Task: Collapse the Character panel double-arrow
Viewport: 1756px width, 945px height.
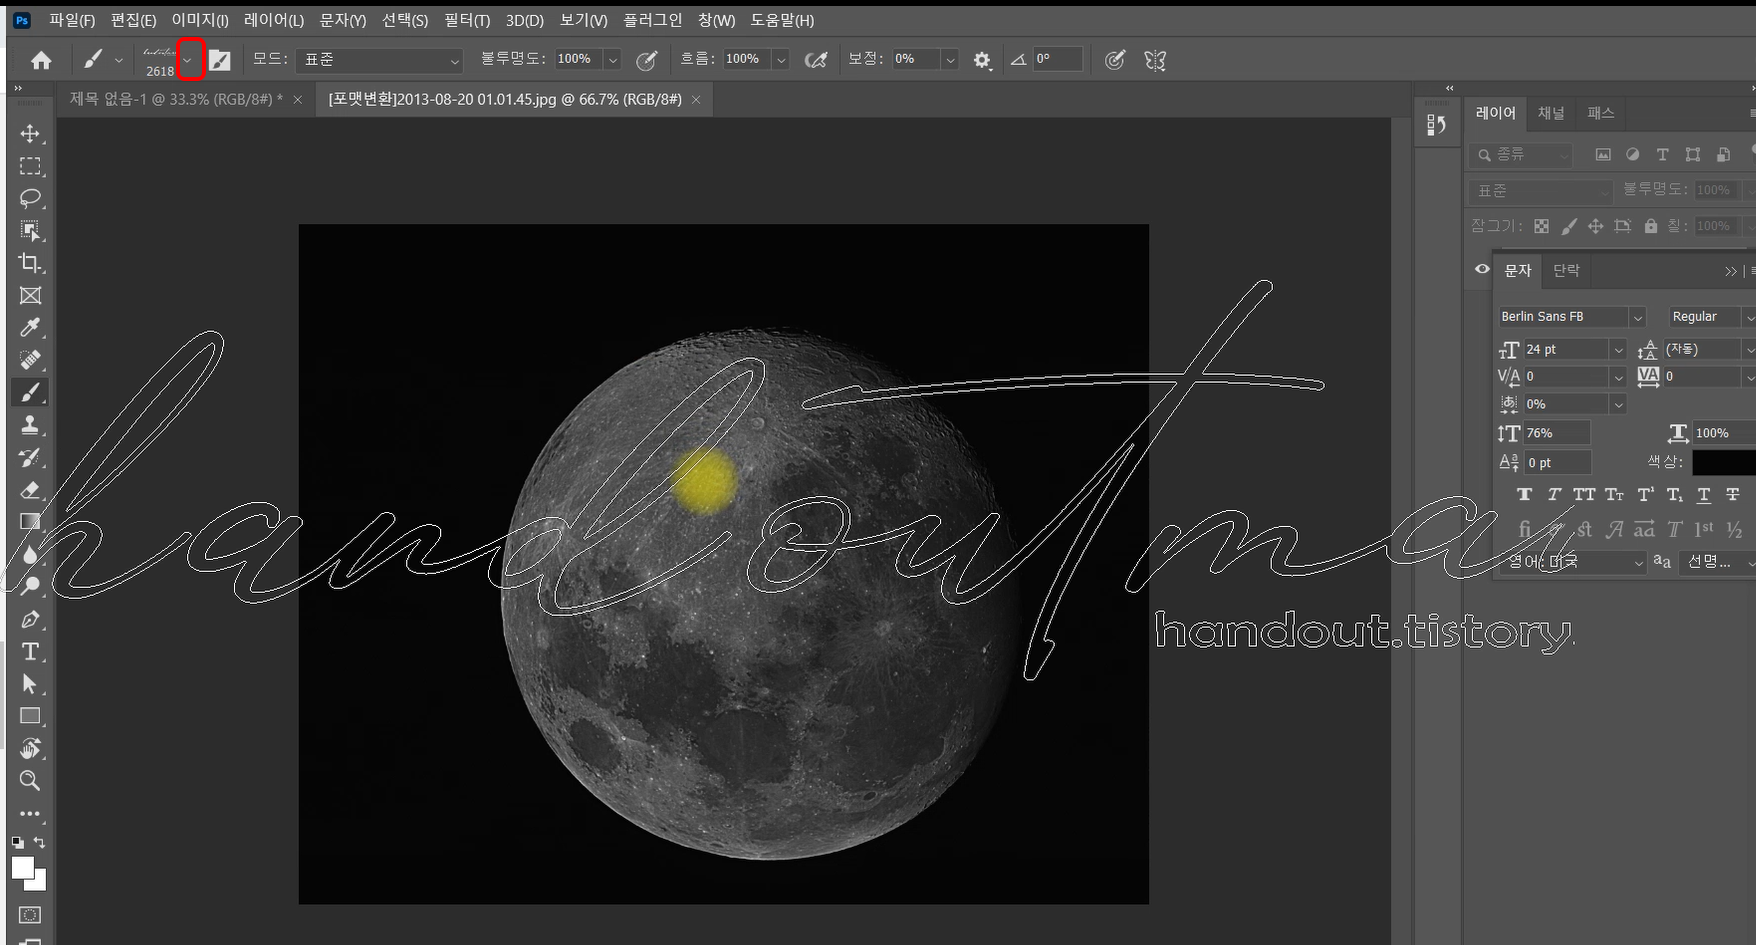Action: tap(1731, 271)
